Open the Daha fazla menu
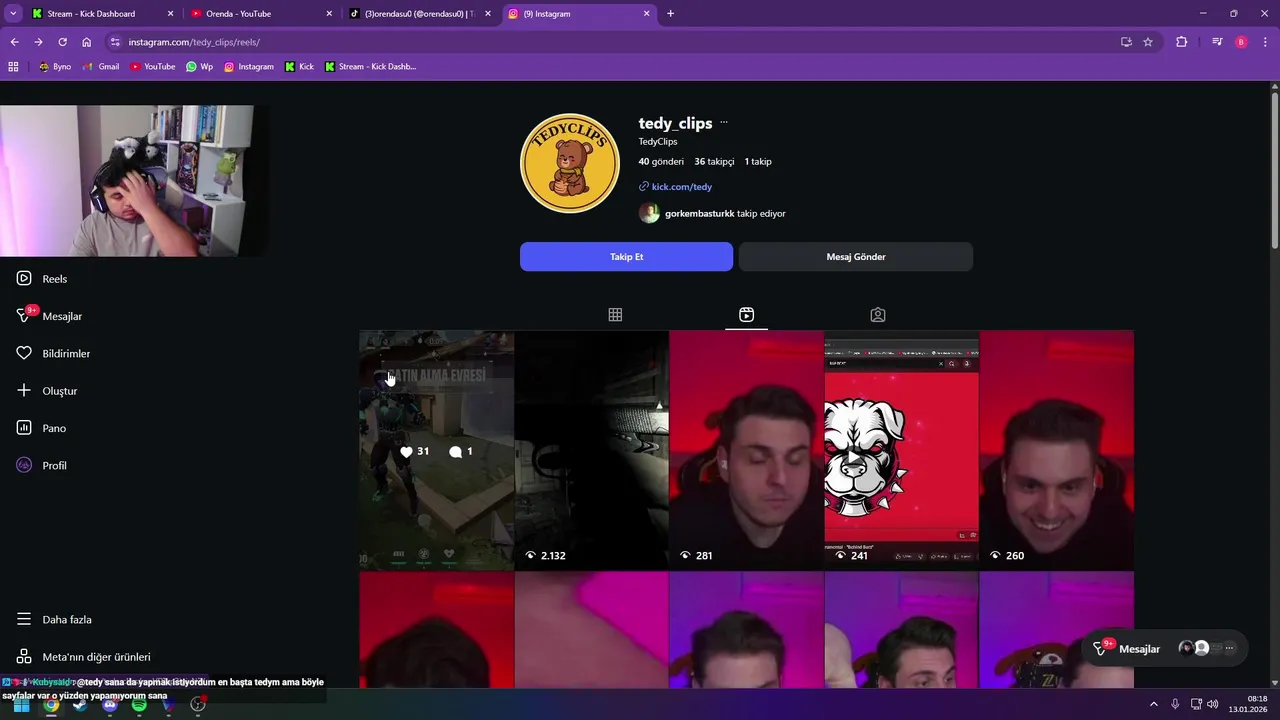1280x720 pixels. click(54, 620)
